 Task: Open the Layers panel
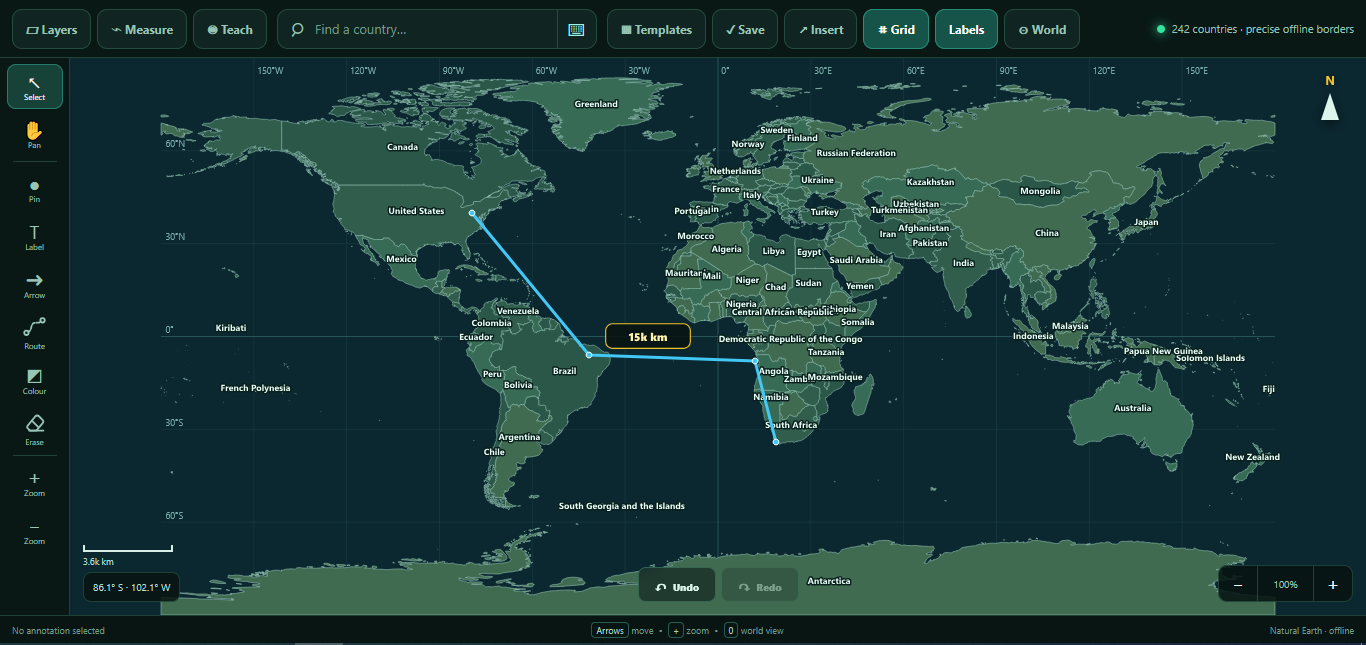(x=52, y=30)
